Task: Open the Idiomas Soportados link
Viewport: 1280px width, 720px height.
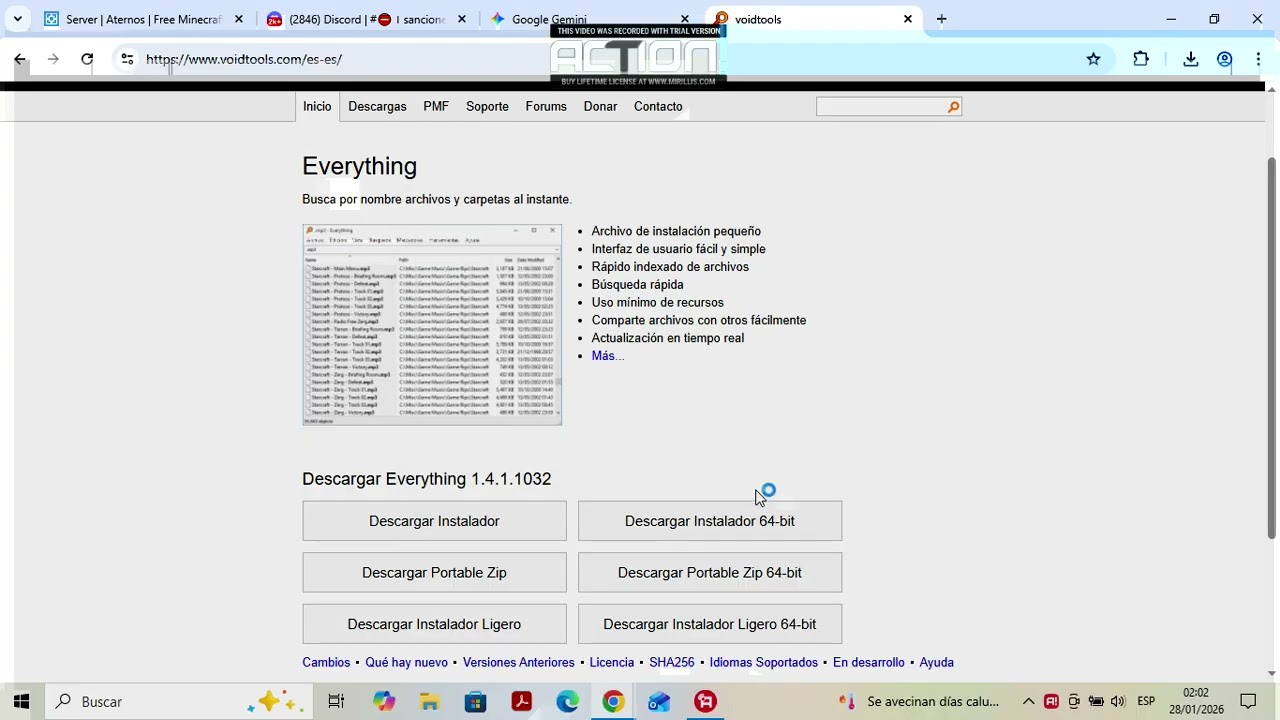Action: pos(764,662)
